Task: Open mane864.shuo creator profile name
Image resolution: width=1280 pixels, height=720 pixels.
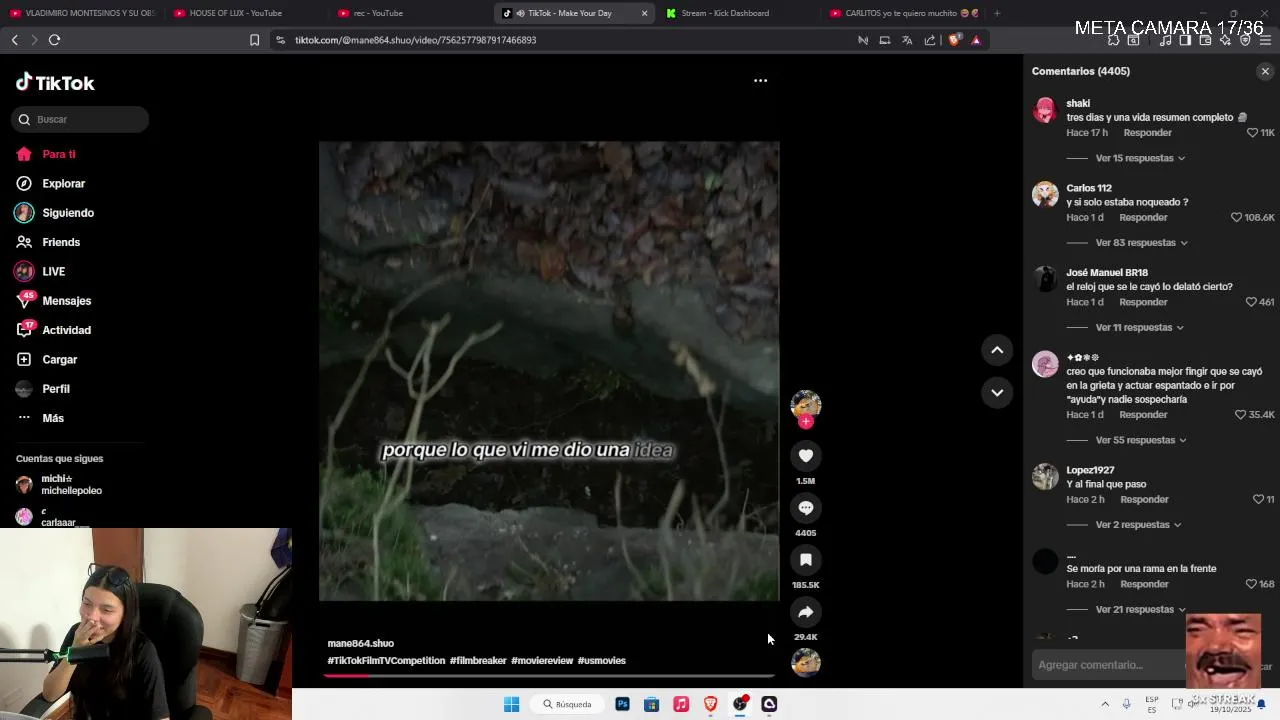Action: point(360,644)
